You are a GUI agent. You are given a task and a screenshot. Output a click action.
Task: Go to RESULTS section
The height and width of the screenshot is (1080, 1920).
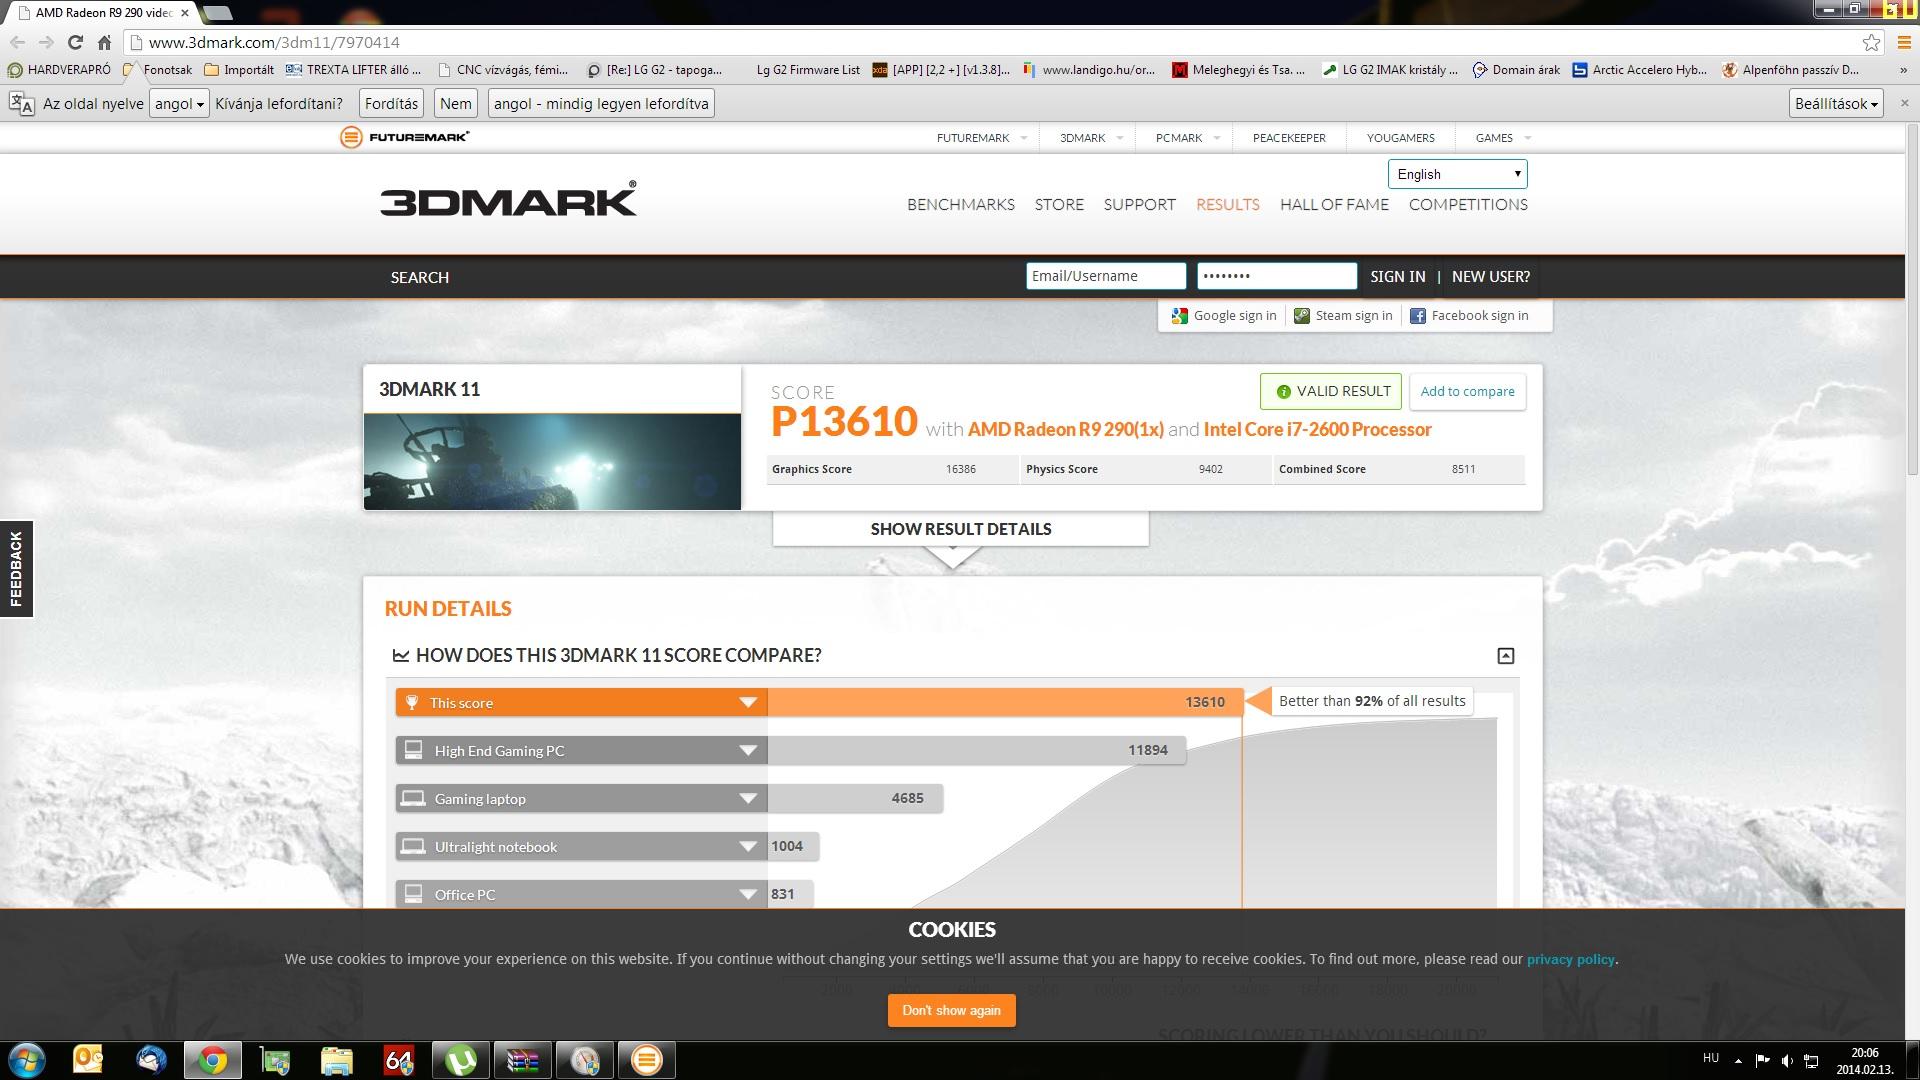tap(1227, 204)
